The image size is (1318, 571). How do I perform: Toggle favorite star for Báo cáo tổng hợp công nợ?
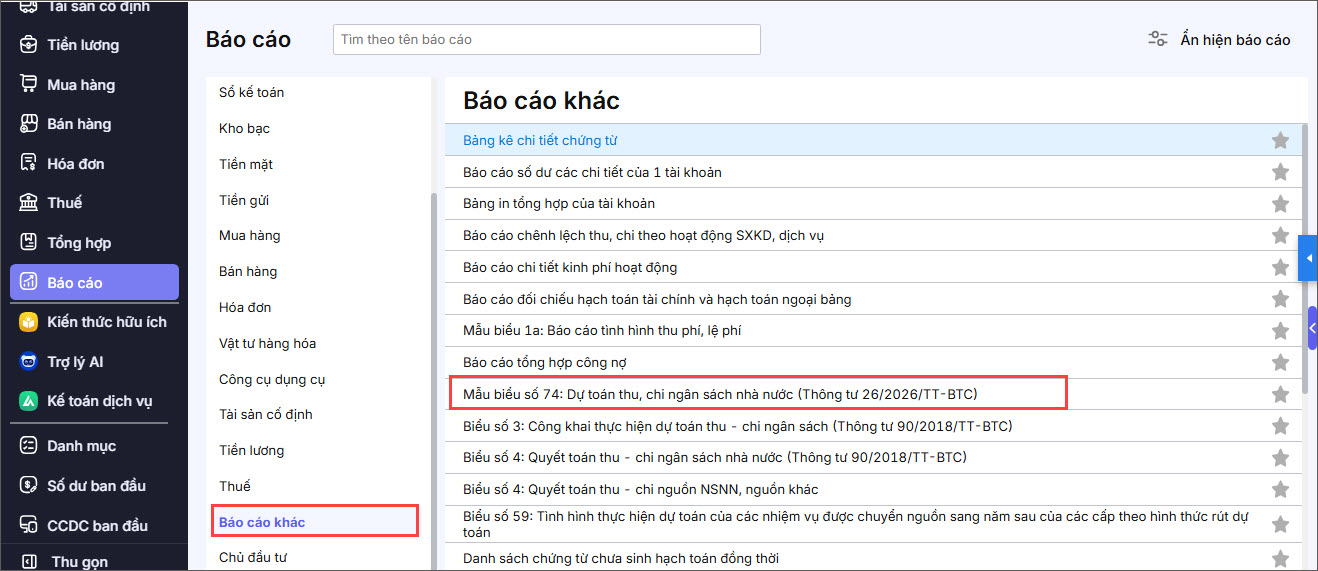click(x=1280, y=362)
